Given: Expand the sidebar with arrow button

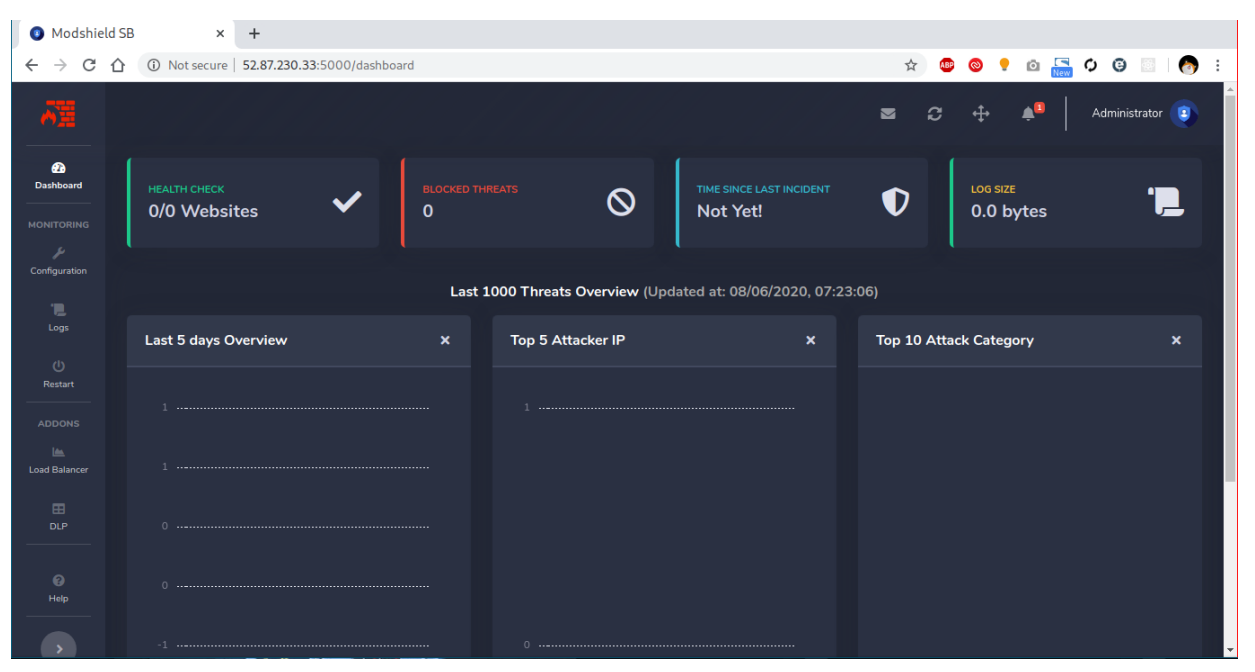Looking at the screenshot, I should (58, 648).
